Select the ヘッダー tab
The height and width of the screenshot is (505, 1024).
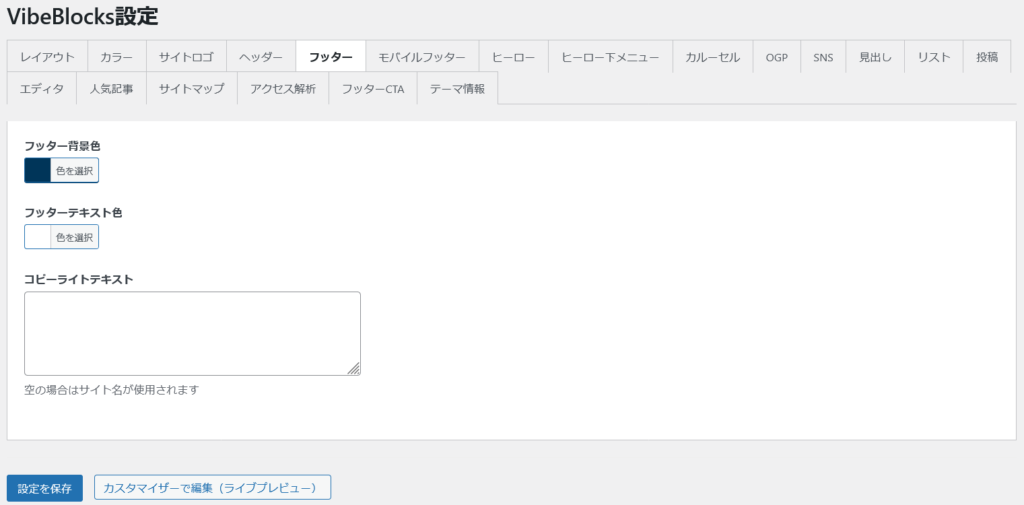[261, 57]
